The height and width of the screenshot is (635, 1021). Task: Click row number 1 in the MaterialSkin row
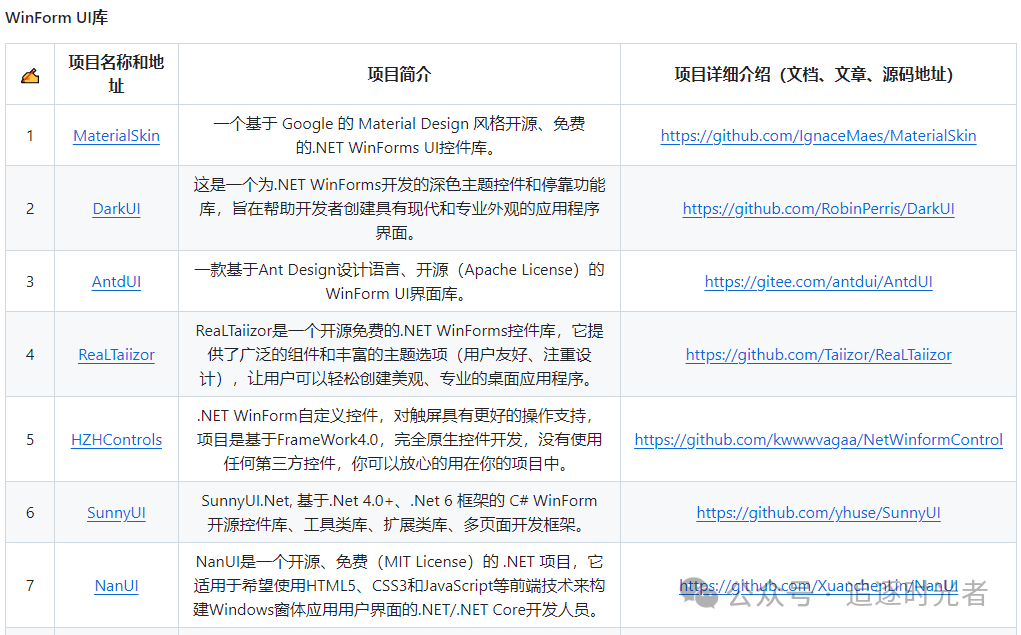(30, 135)
